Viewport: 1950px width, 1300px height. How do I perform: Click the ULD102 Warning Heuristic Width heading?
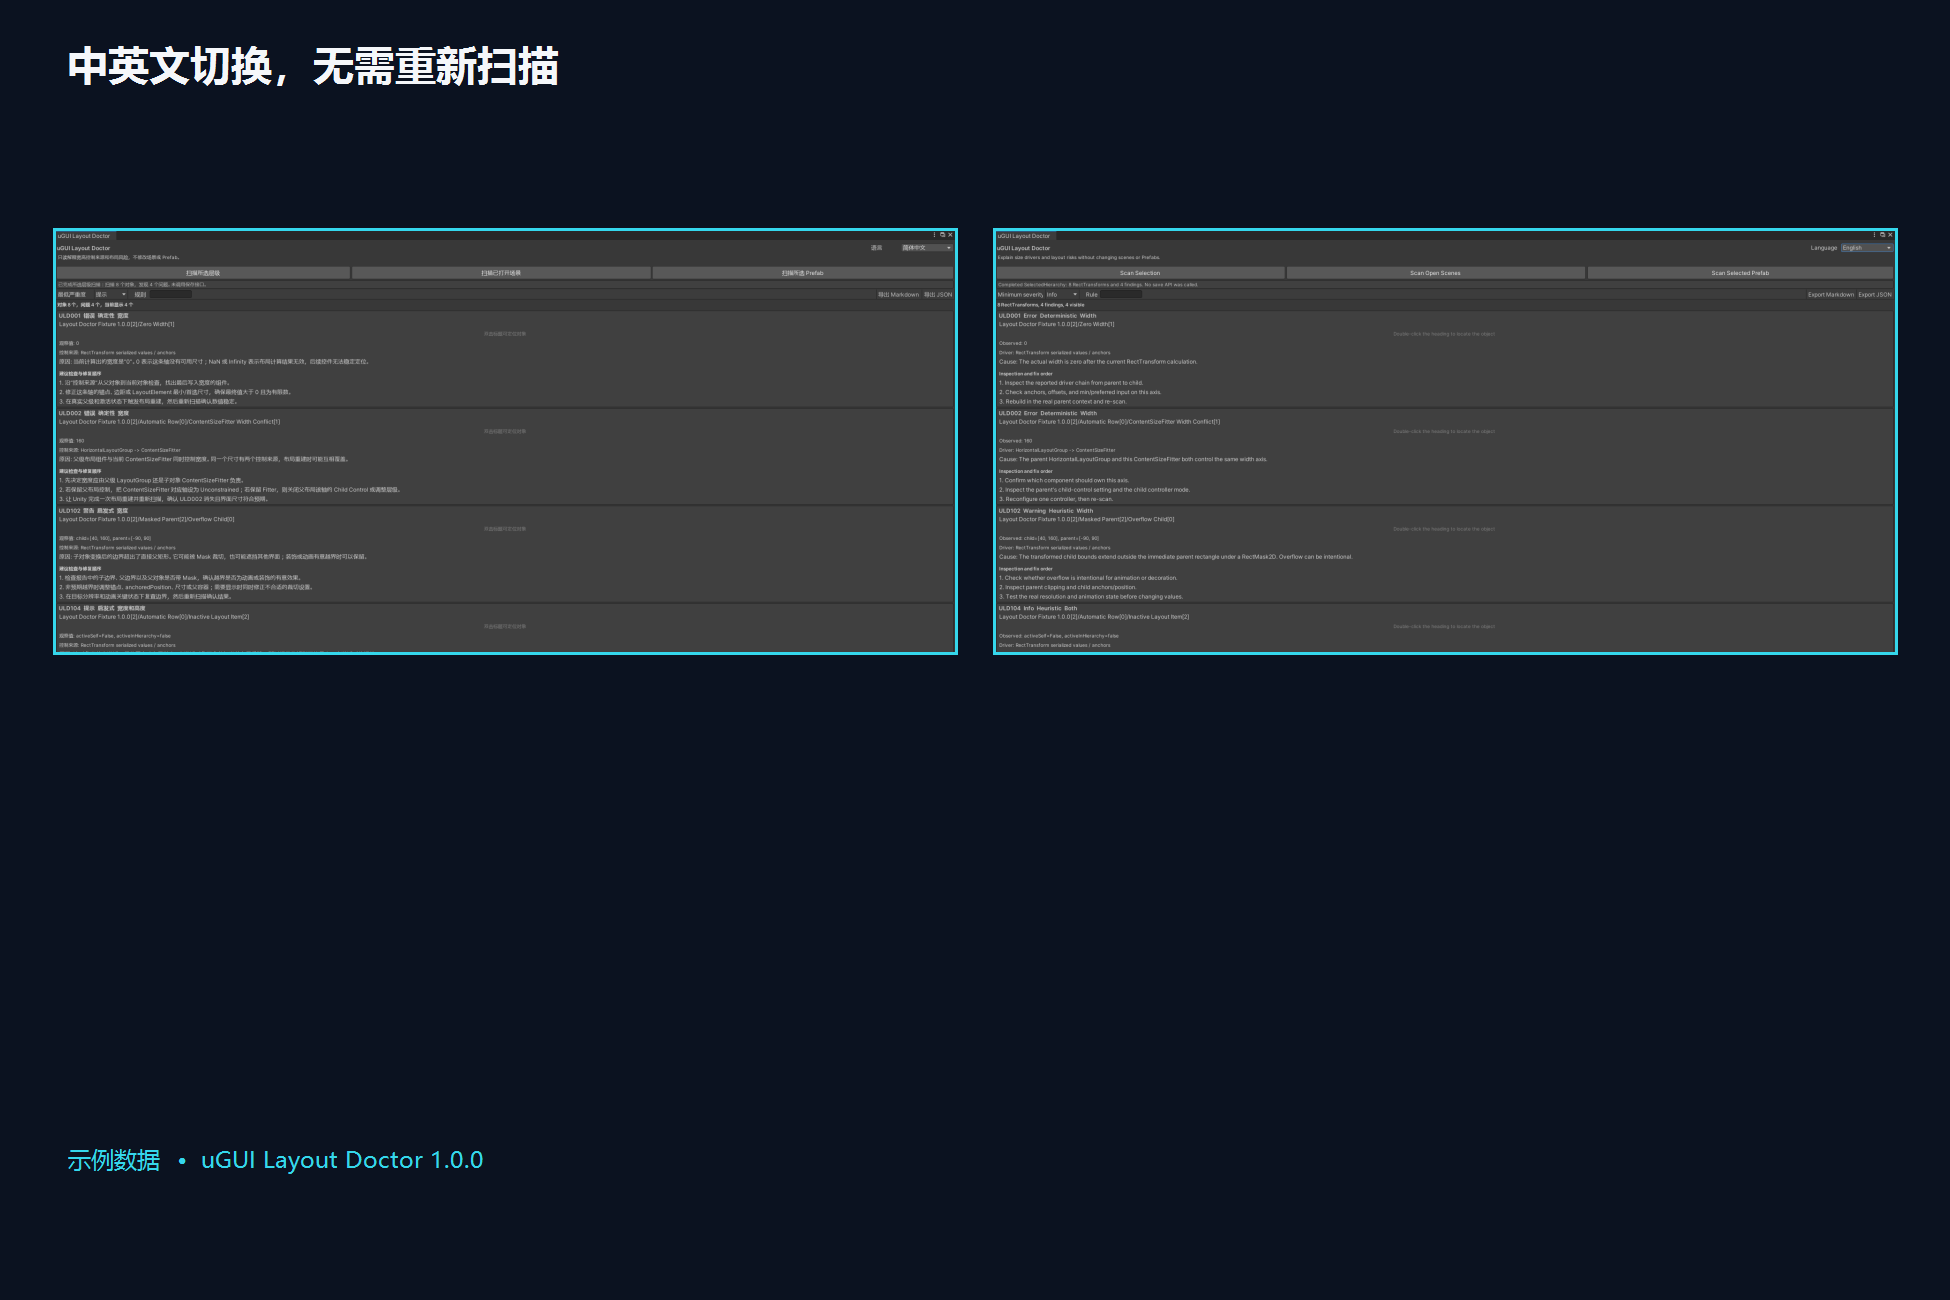point(1046,511)
